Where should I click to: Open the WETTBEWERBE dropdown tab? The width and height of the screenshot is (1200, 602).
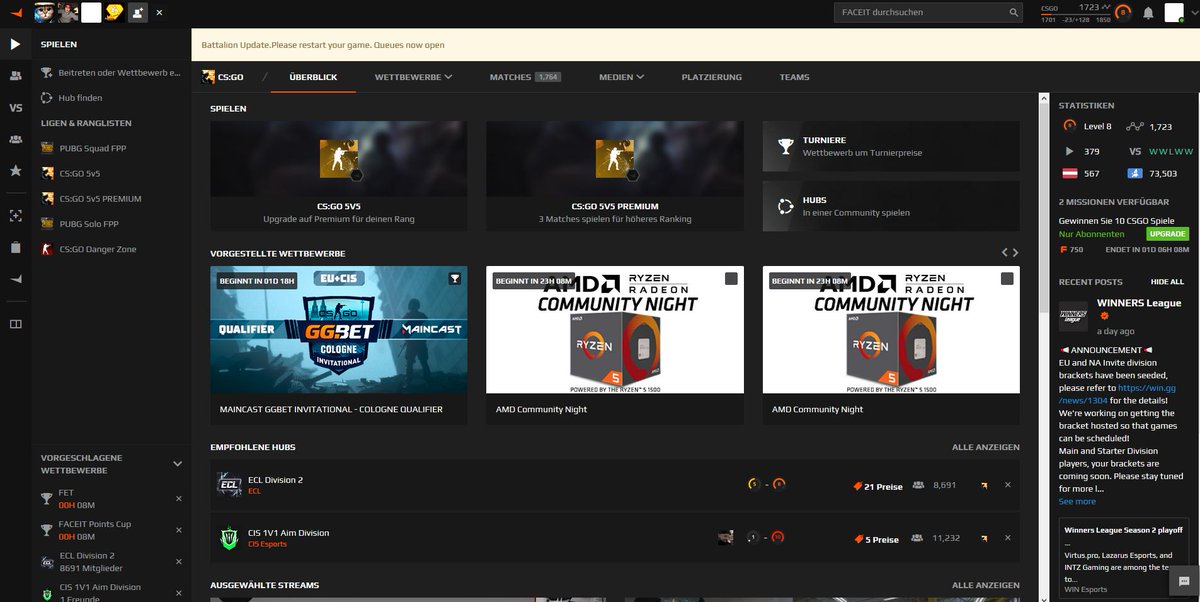click(x=413, y=77)
